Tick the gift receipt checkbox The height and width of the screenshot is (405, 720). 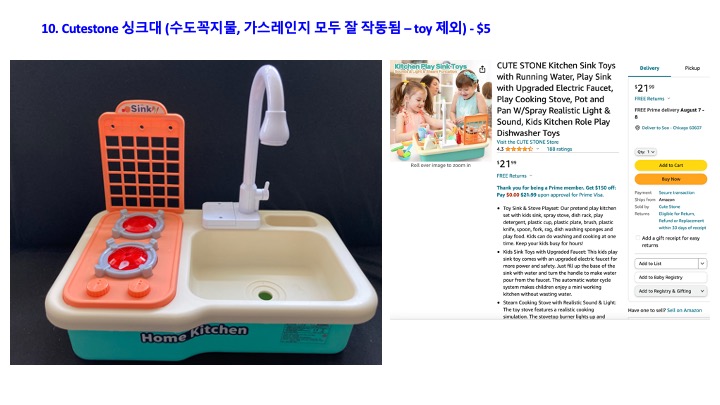coord(637,238)
